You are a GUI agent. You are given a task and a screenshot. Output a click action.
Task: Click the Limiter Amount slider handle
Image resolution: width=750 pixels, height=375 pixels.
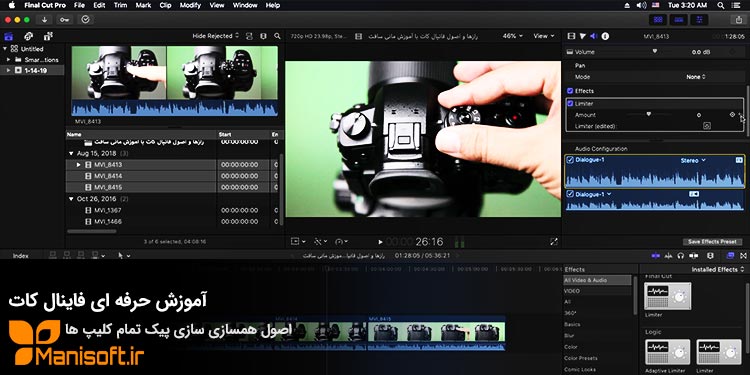tap(649, 114)
